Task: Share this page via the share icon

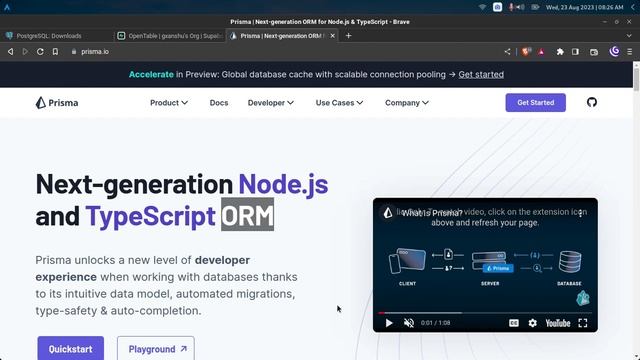Action: click(x=507, y=52)
